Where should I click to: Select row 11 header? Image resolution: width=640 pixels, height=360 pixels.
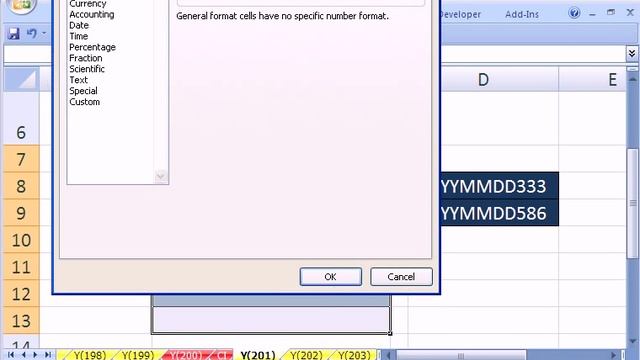(22, 267)
